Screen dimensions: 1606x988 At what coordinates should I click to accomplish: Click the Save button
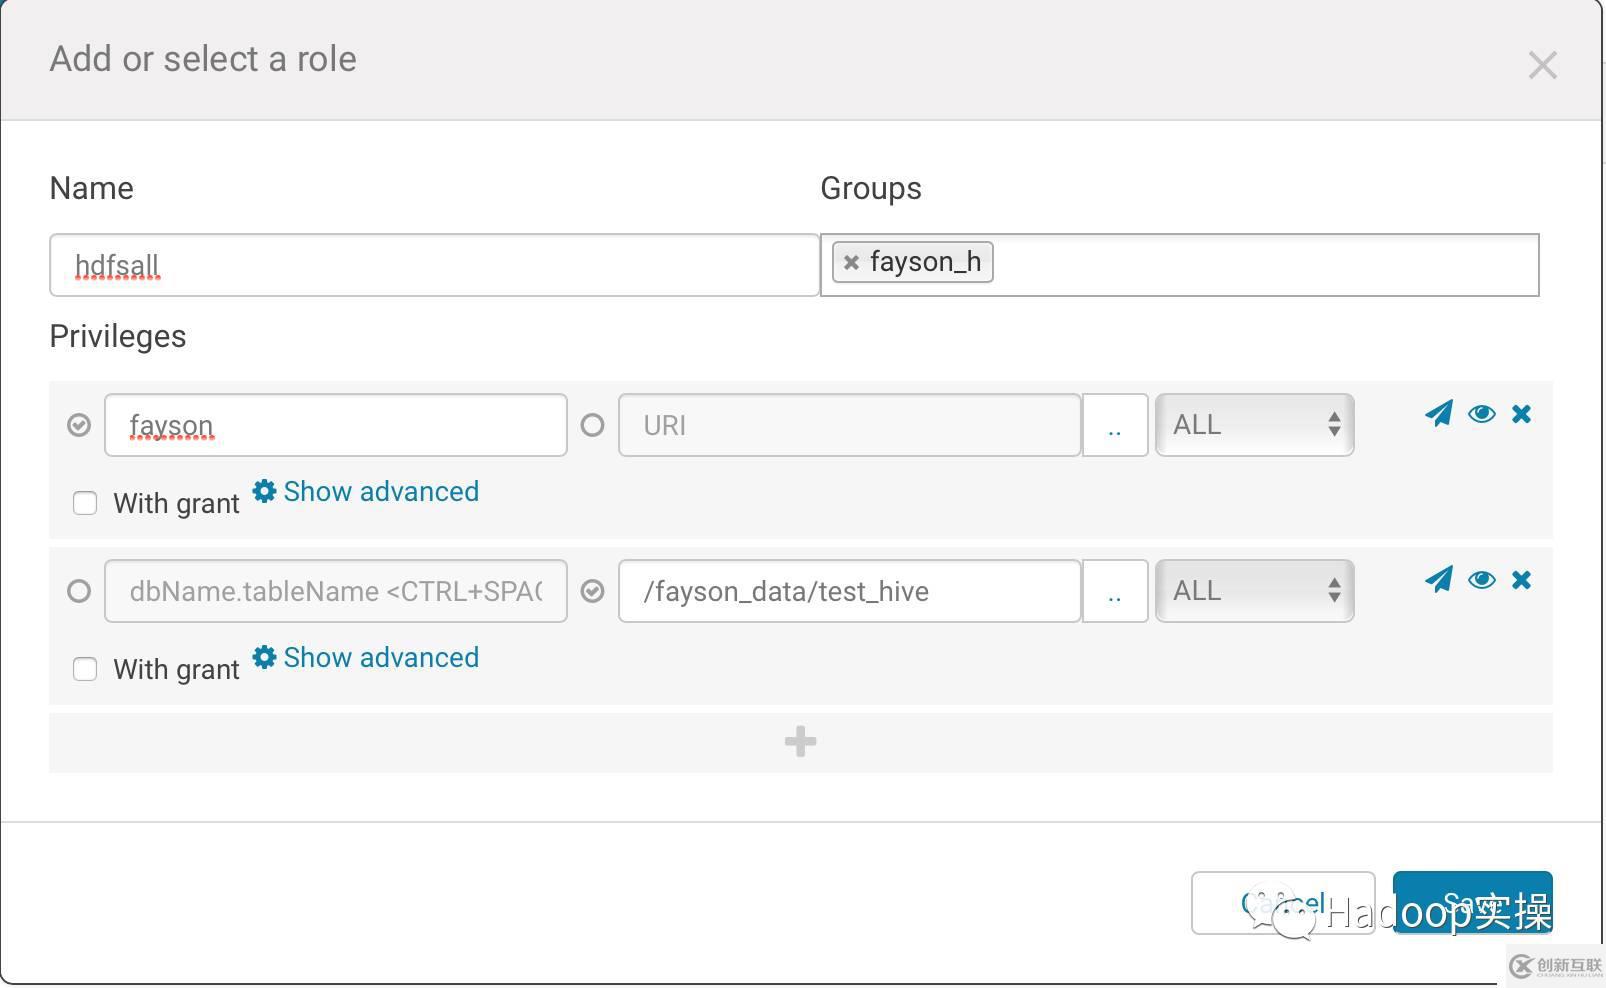(1472, 902)
